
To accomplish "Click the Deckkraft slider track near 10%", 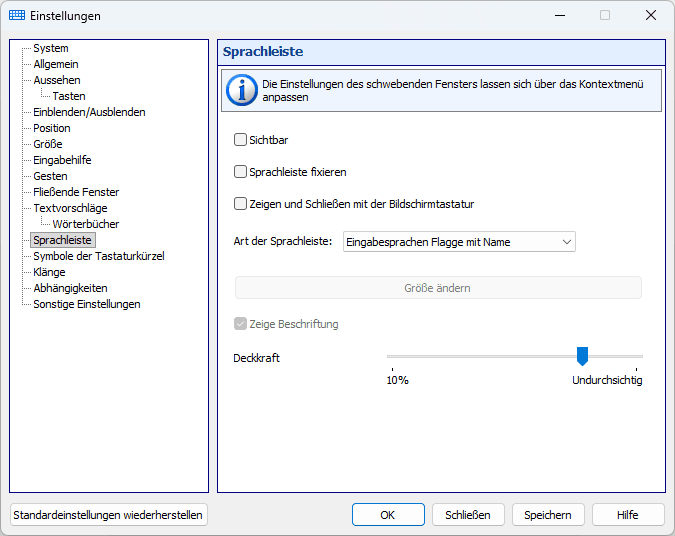I will tap(394, 356).
